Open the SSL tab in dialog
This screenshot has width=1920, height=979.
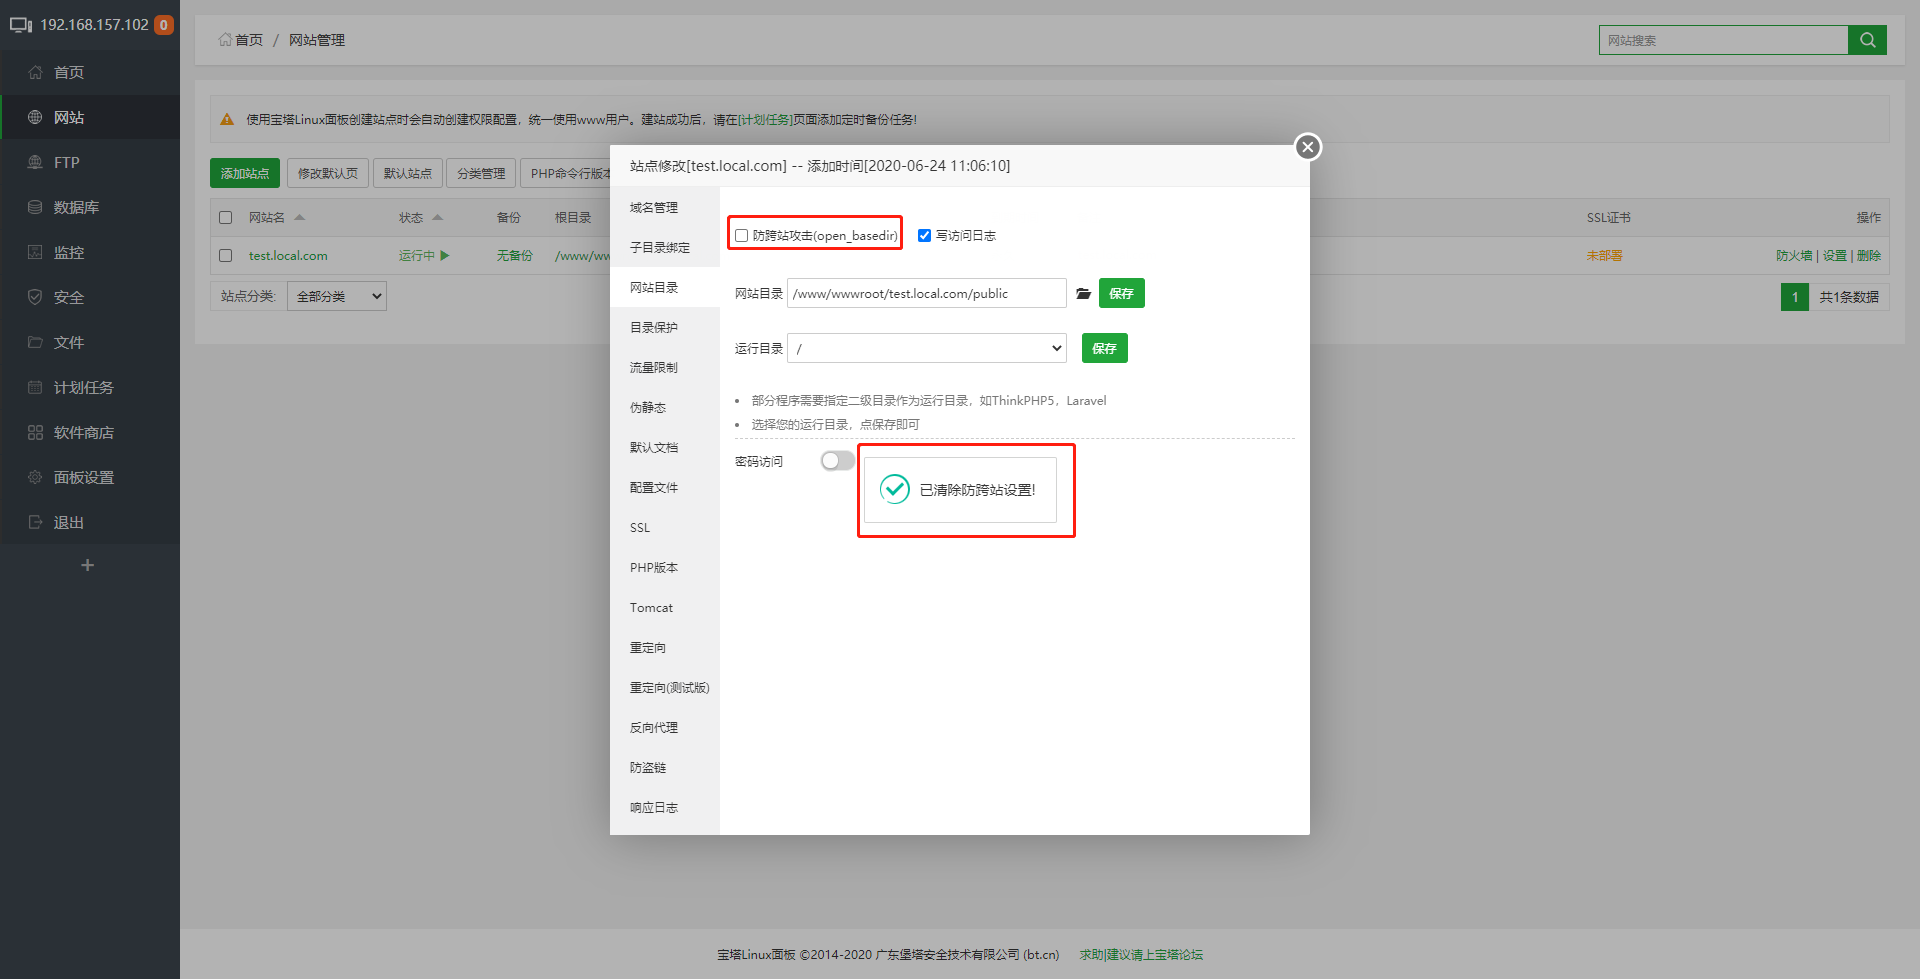665,527
